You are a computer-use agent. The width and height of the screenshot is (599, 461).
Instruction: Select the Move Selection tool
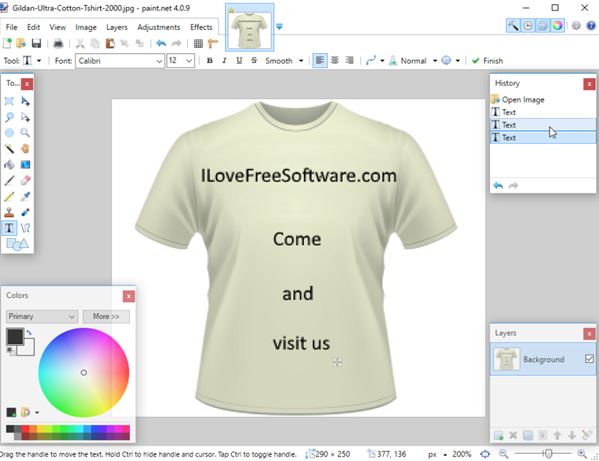[25, 117]
